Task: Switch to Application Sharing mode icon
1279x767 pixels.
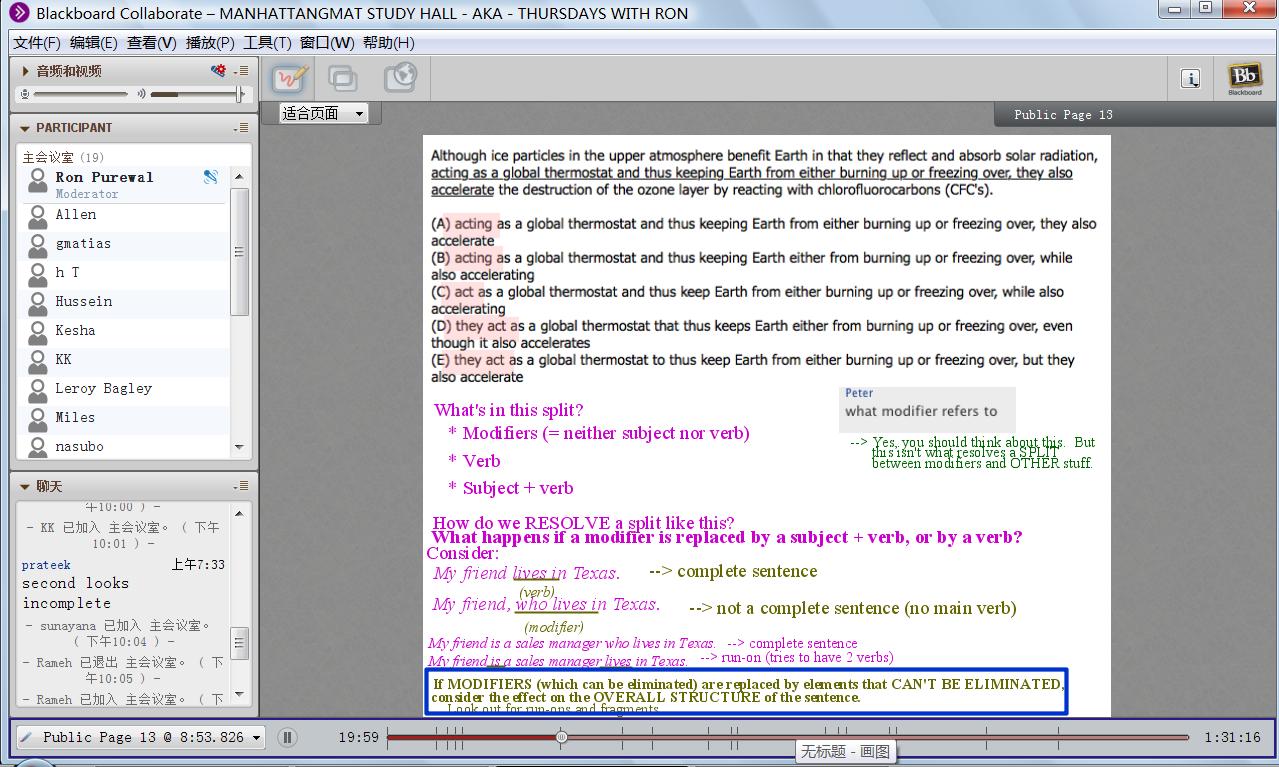Action: click(x=343, y=78)
